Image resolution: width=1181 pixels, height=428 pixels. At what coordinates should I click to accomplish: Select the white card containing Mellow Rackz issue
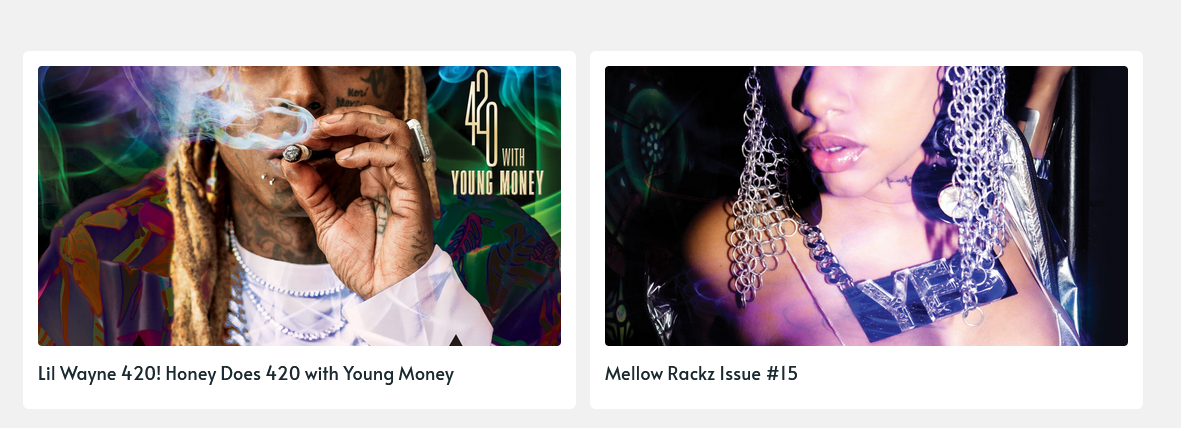click(866, 230)
